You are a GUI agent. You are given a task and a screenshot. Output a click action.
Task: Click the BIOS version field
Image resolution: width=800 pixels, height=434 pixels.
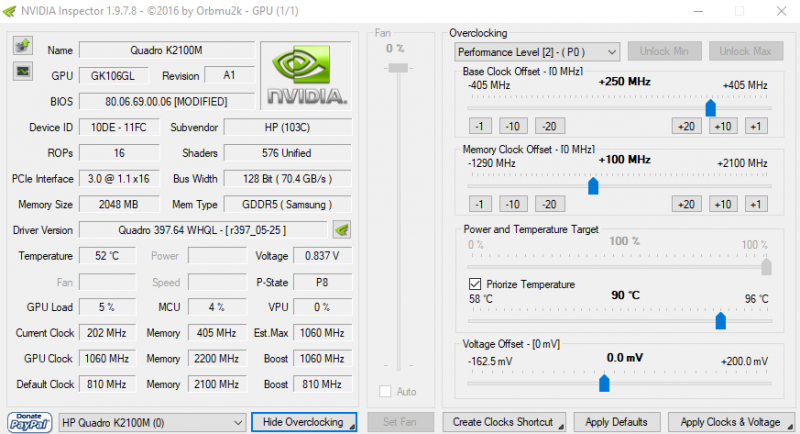(167, 101)
